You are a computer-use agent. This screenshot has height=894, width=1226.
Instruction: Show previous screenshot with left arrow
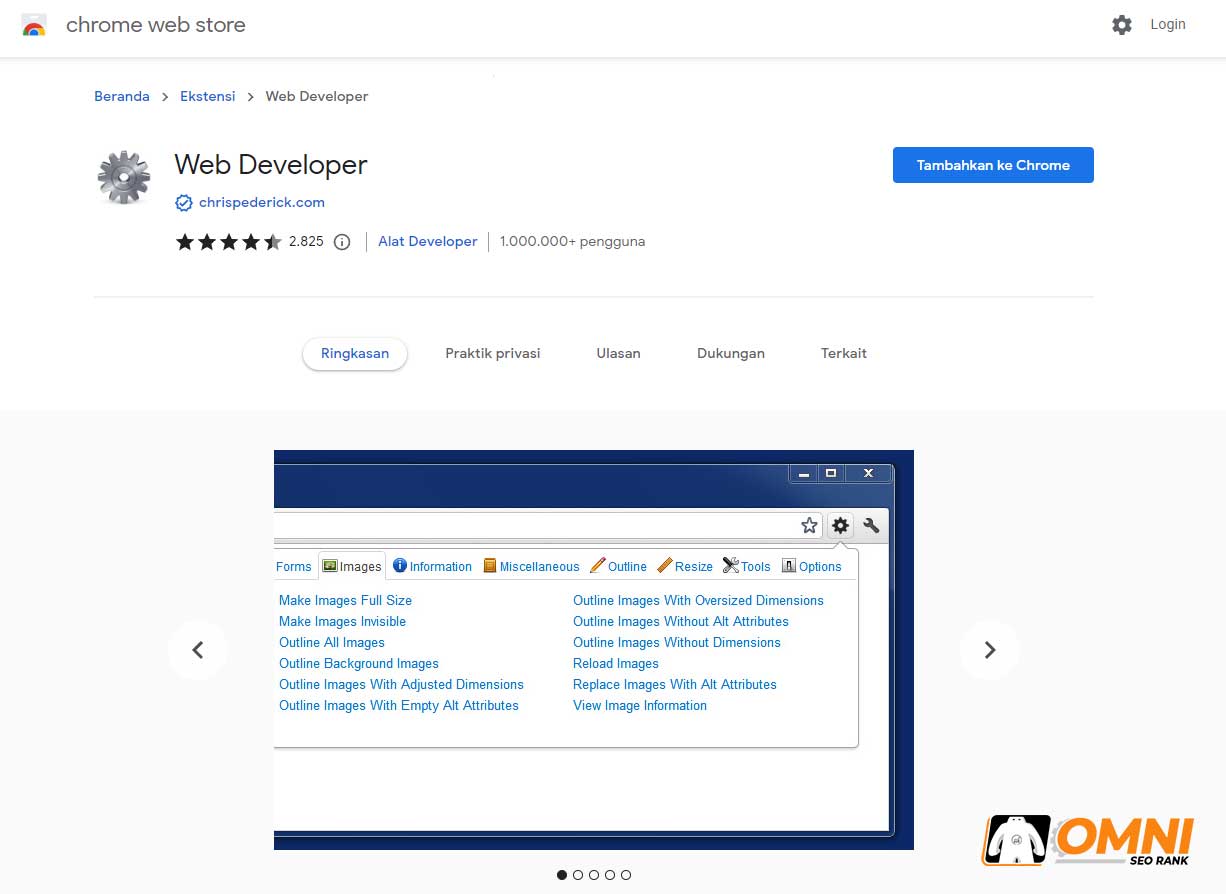coord(198,650)
